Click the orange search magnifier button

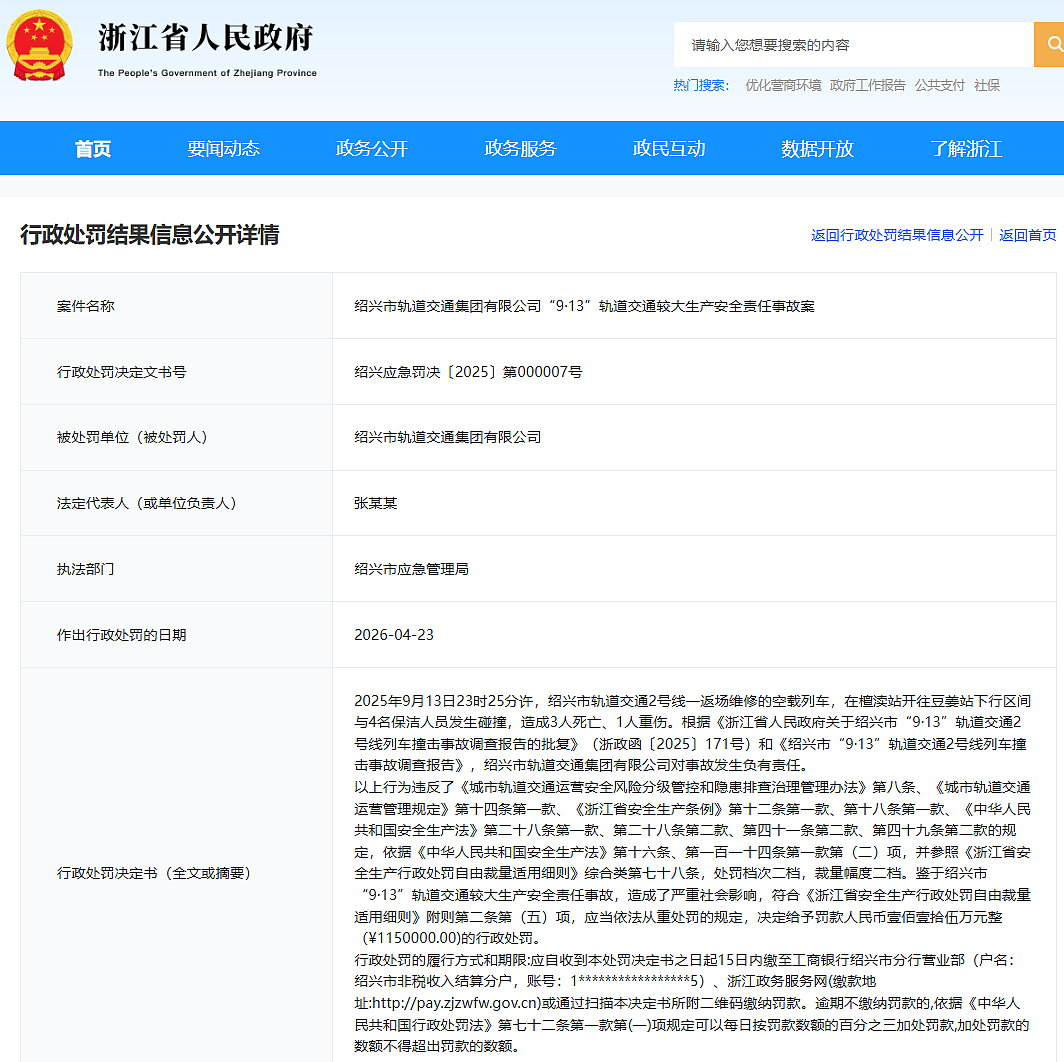point(1050,45)
